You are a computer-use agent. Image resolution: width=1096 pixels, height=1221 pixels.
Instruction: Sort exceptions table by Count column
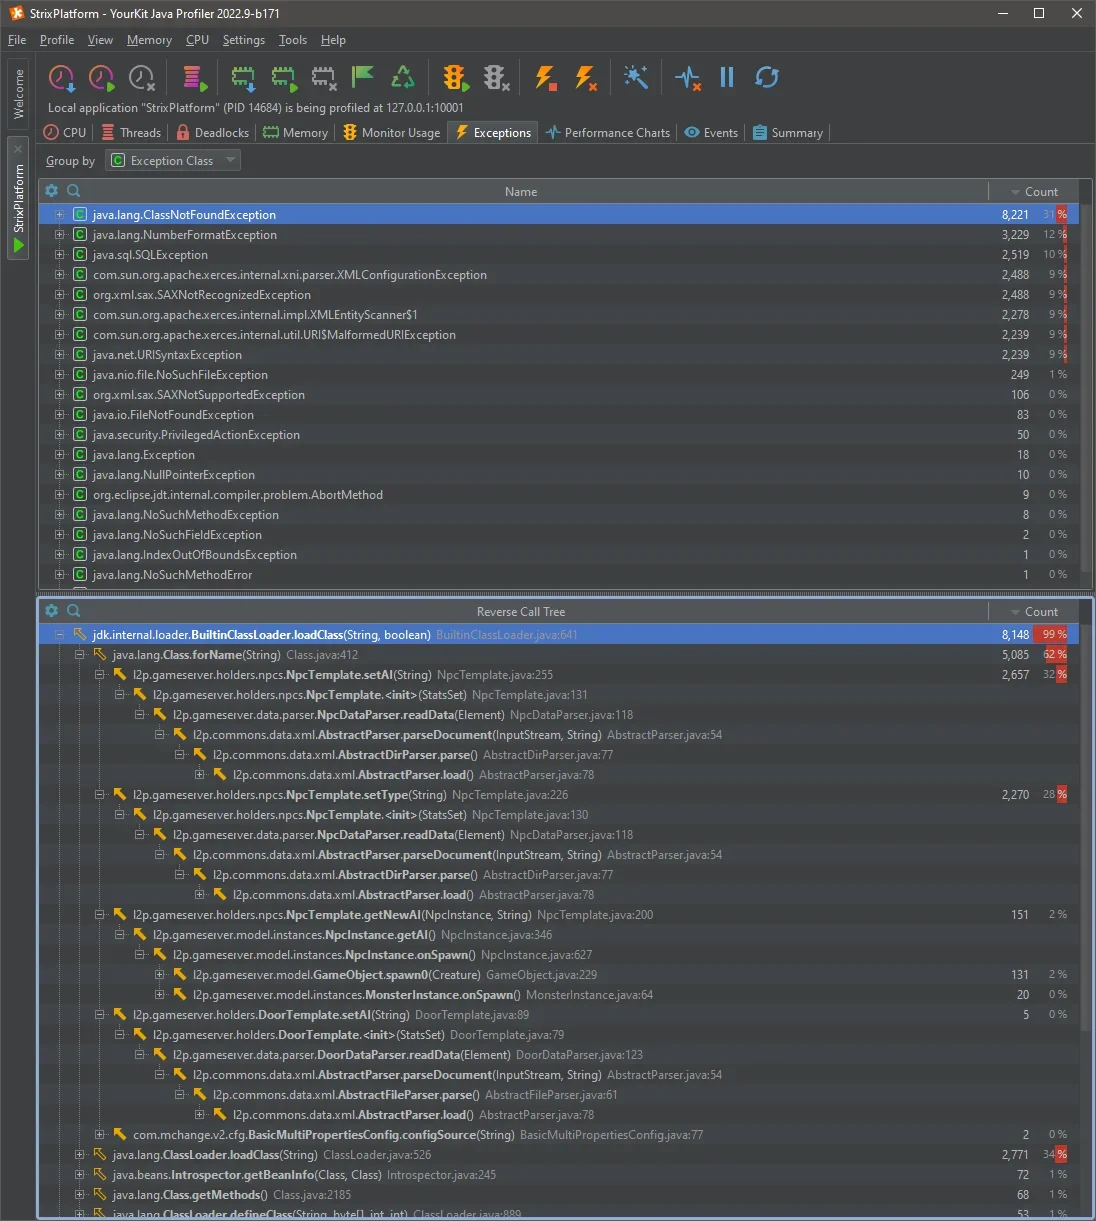[x=1034, y=191]
